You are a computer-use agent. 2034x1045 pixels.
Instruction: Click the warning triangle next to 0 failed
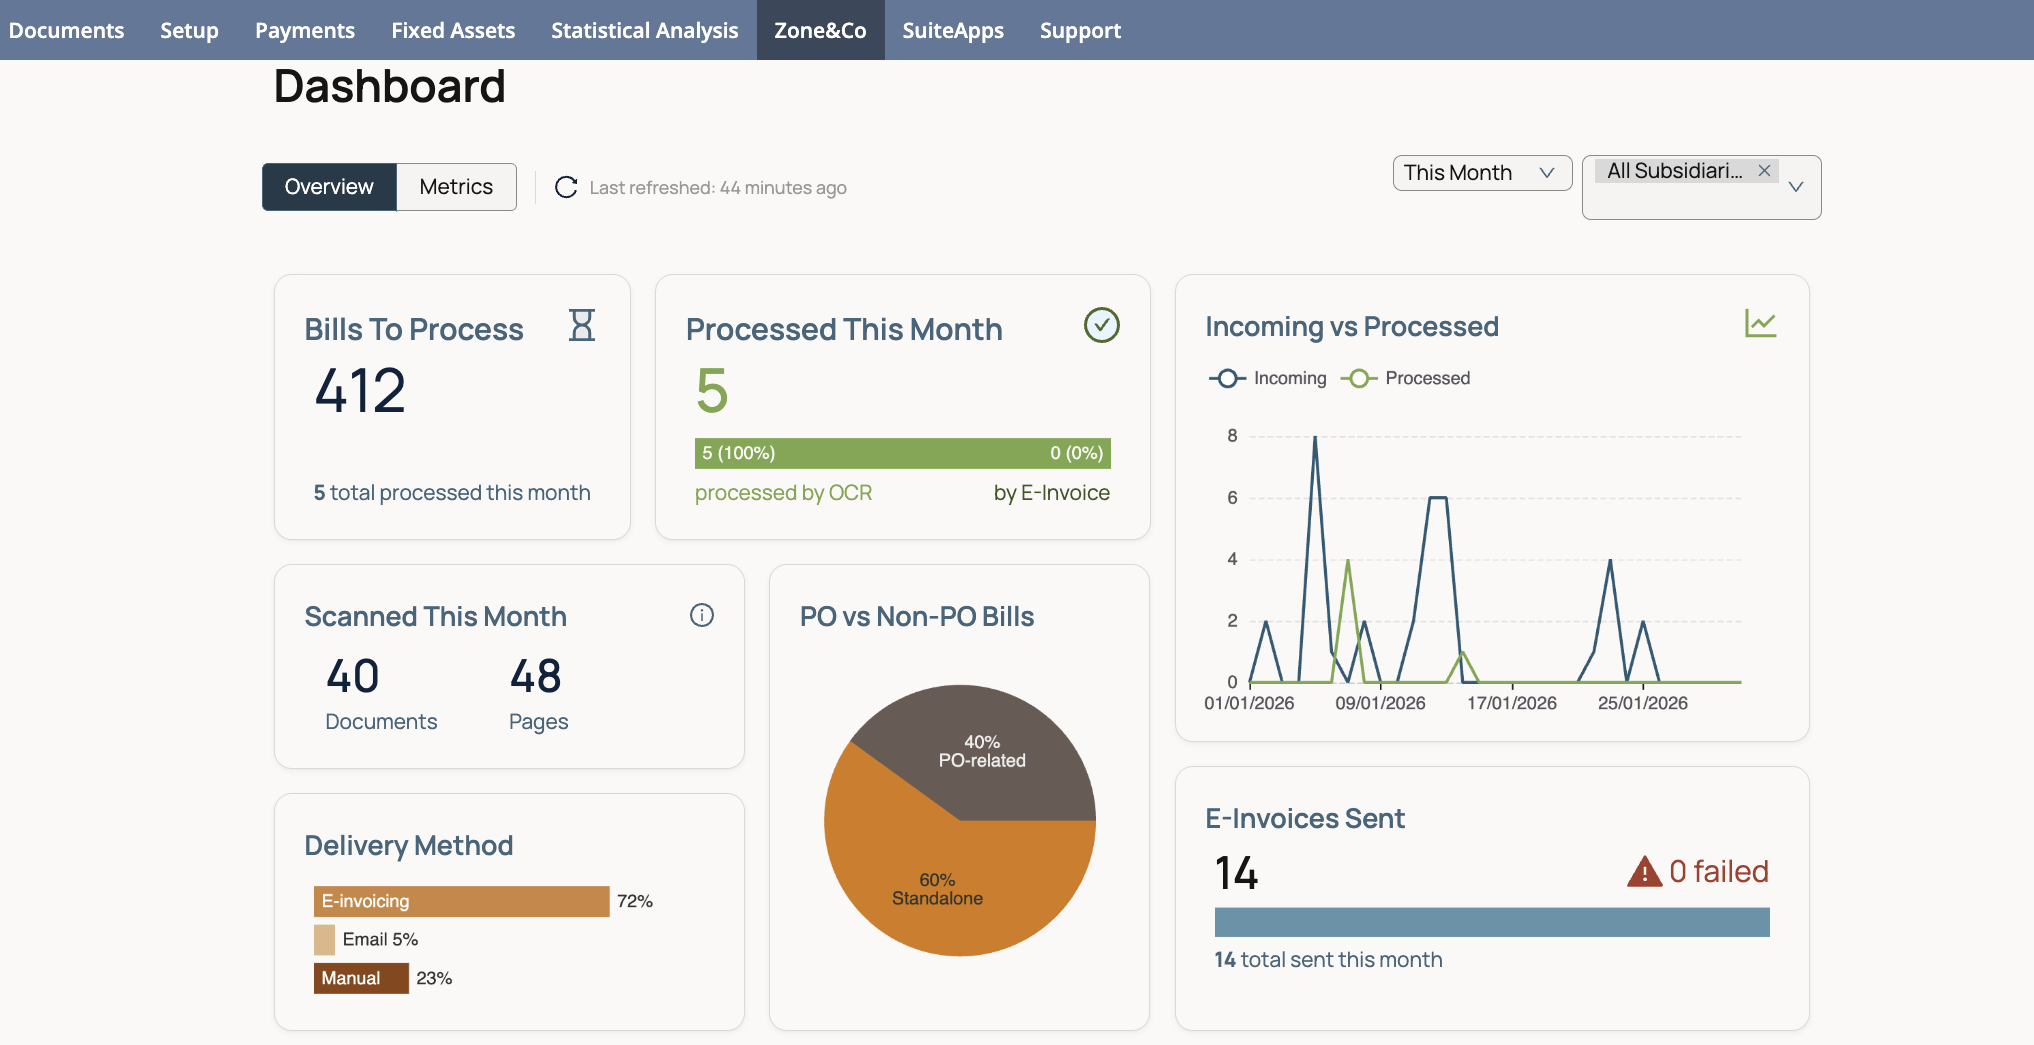(1644, 870)
